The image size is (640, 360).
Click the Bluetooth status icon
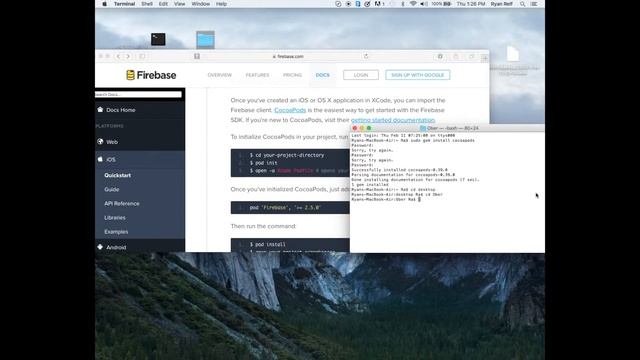coord(402,4)
